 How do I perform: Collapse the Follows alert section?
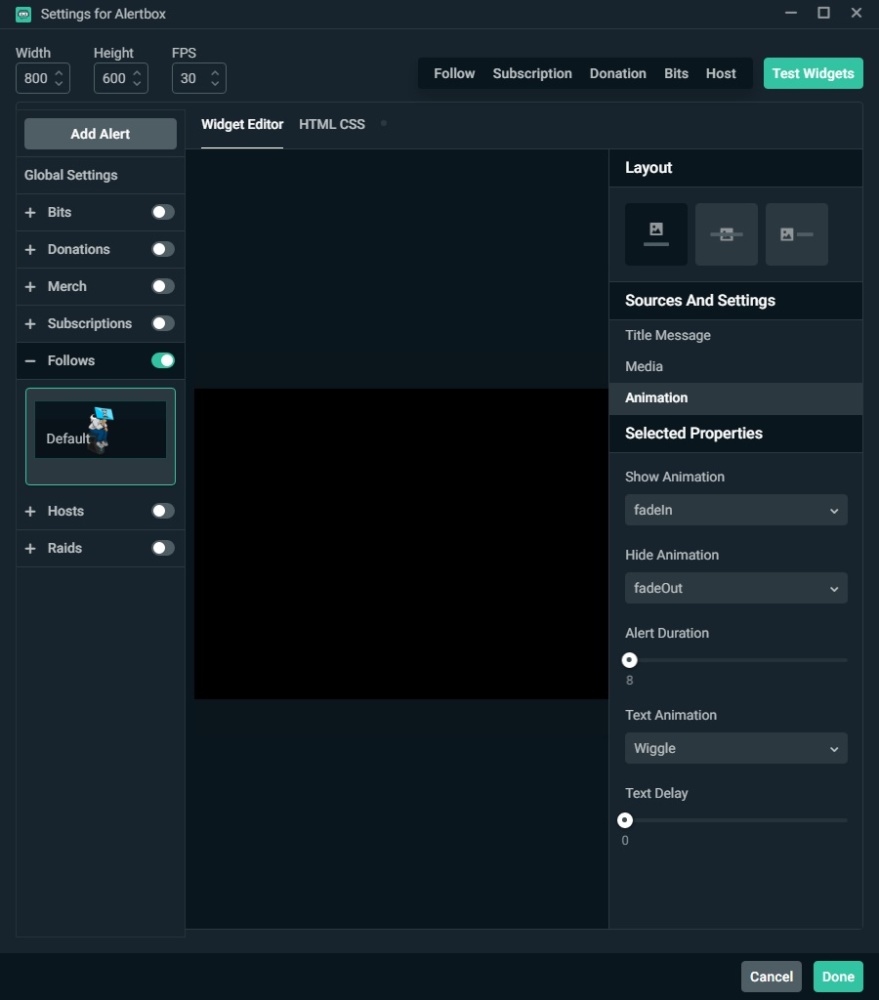click(30, 360)
